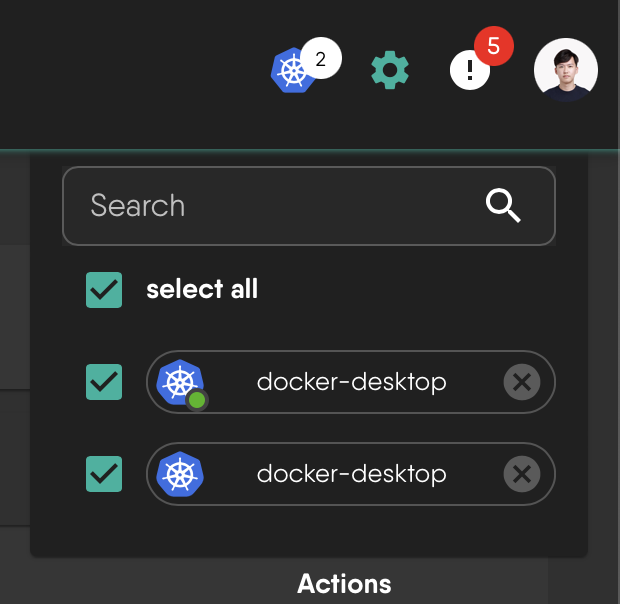Click the red notification badge showing 5

[x=493, y=46]
